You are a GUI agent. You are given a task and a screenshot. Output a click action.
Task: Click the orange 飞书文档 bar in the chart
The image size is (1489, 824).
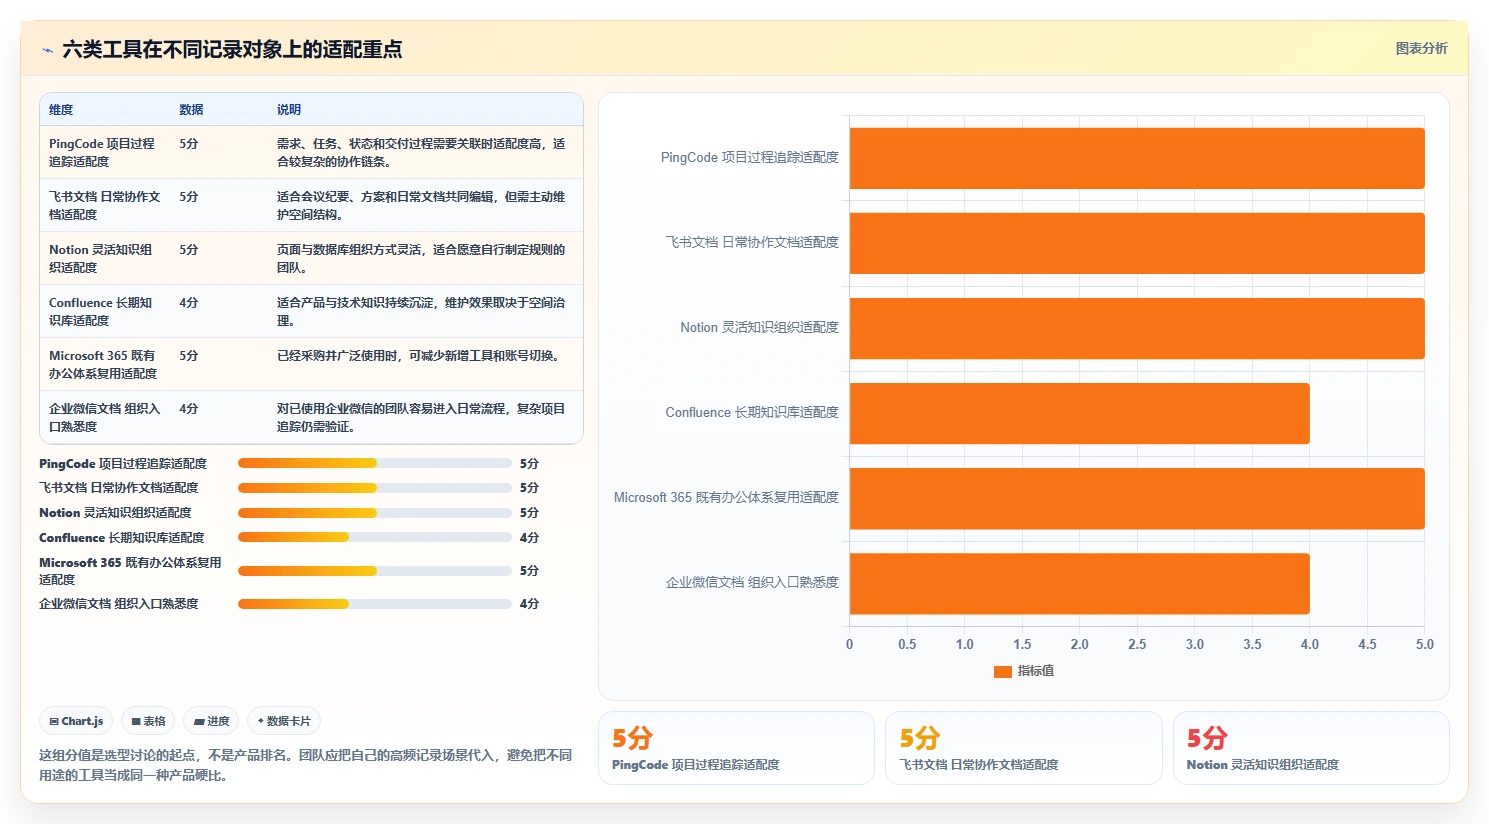[1137, 243]
